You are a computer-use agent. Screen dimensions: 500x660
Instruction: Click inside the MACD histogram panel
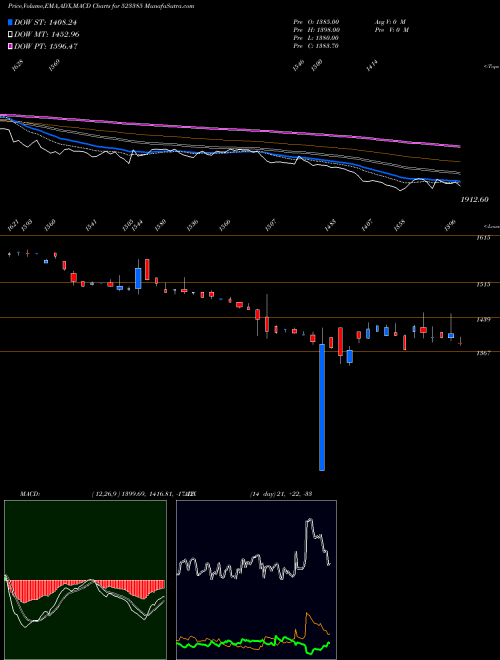(x=85, y=580)
